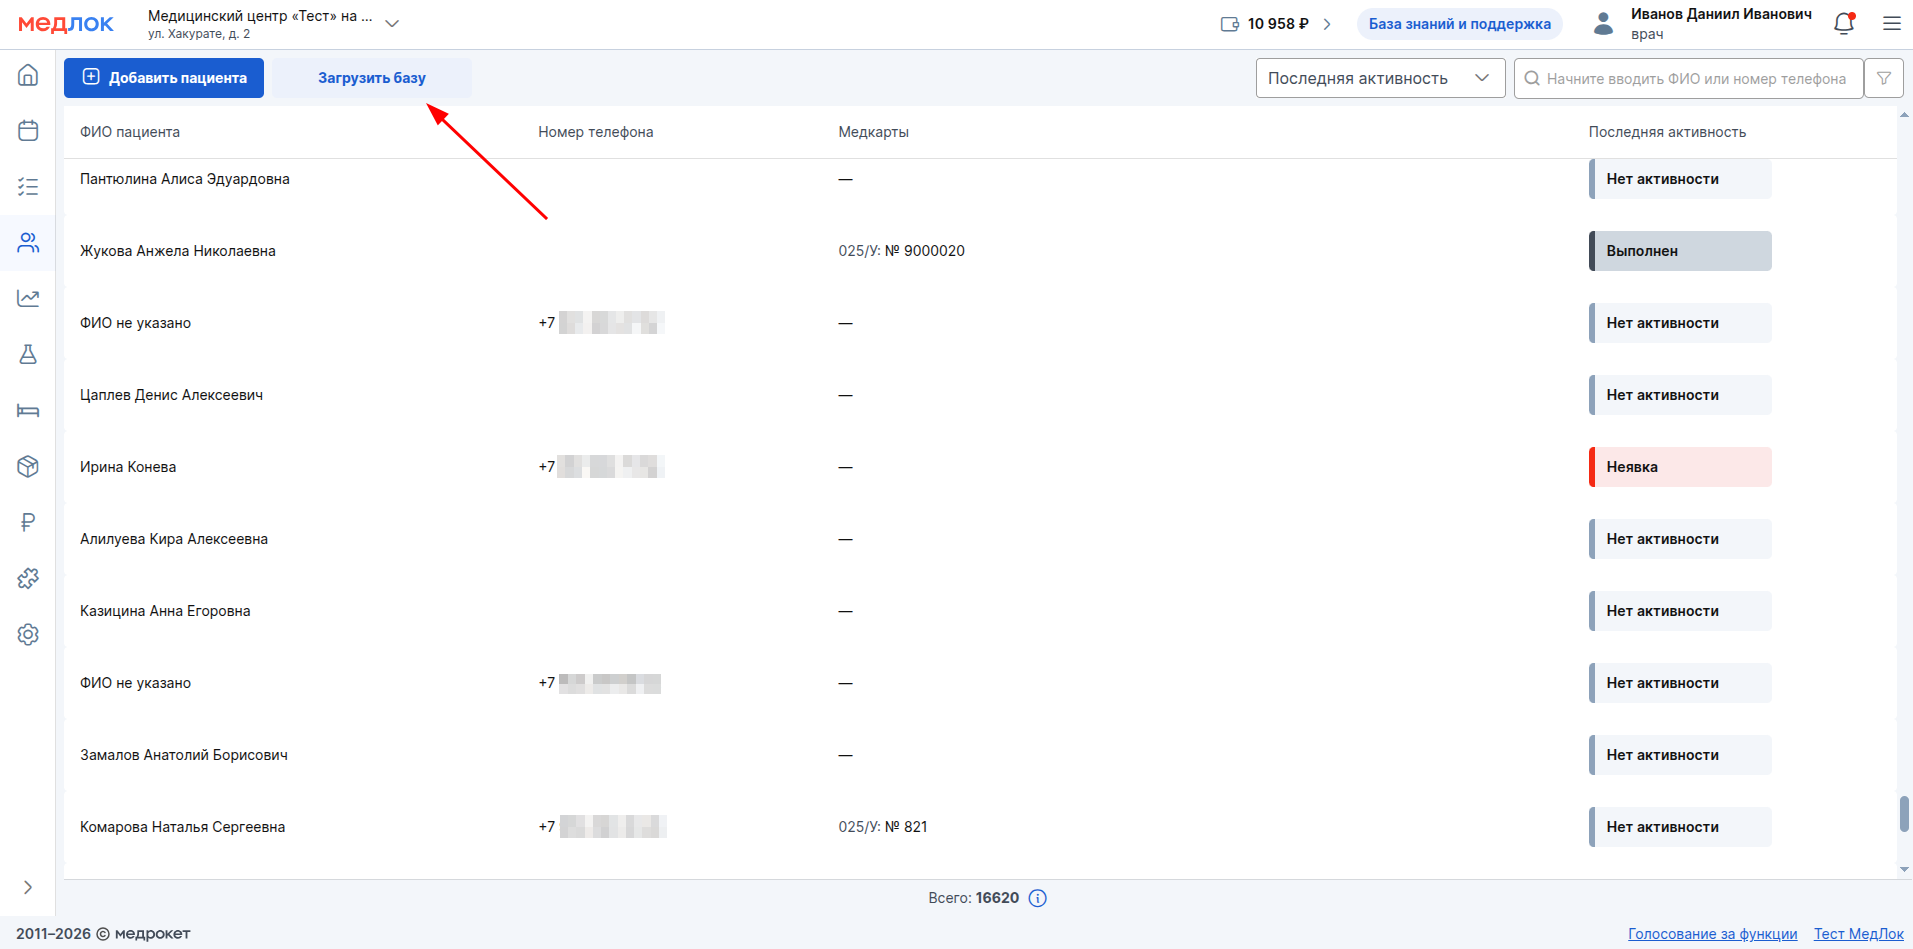The image size is (1913, 949).
Task: Open the 'Голосование за функции' link
Action: (x=1712, y=934)
